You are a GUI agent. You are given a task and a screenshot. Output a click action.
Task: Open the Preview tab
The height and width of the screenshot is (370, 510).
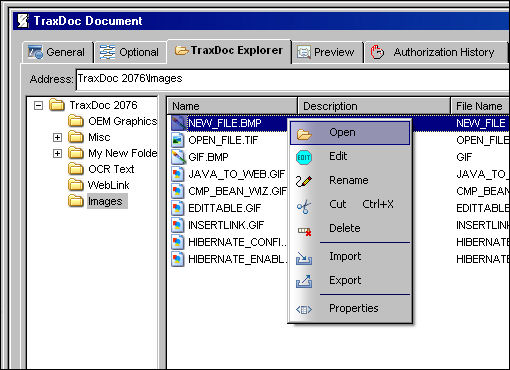click(328, 52)
